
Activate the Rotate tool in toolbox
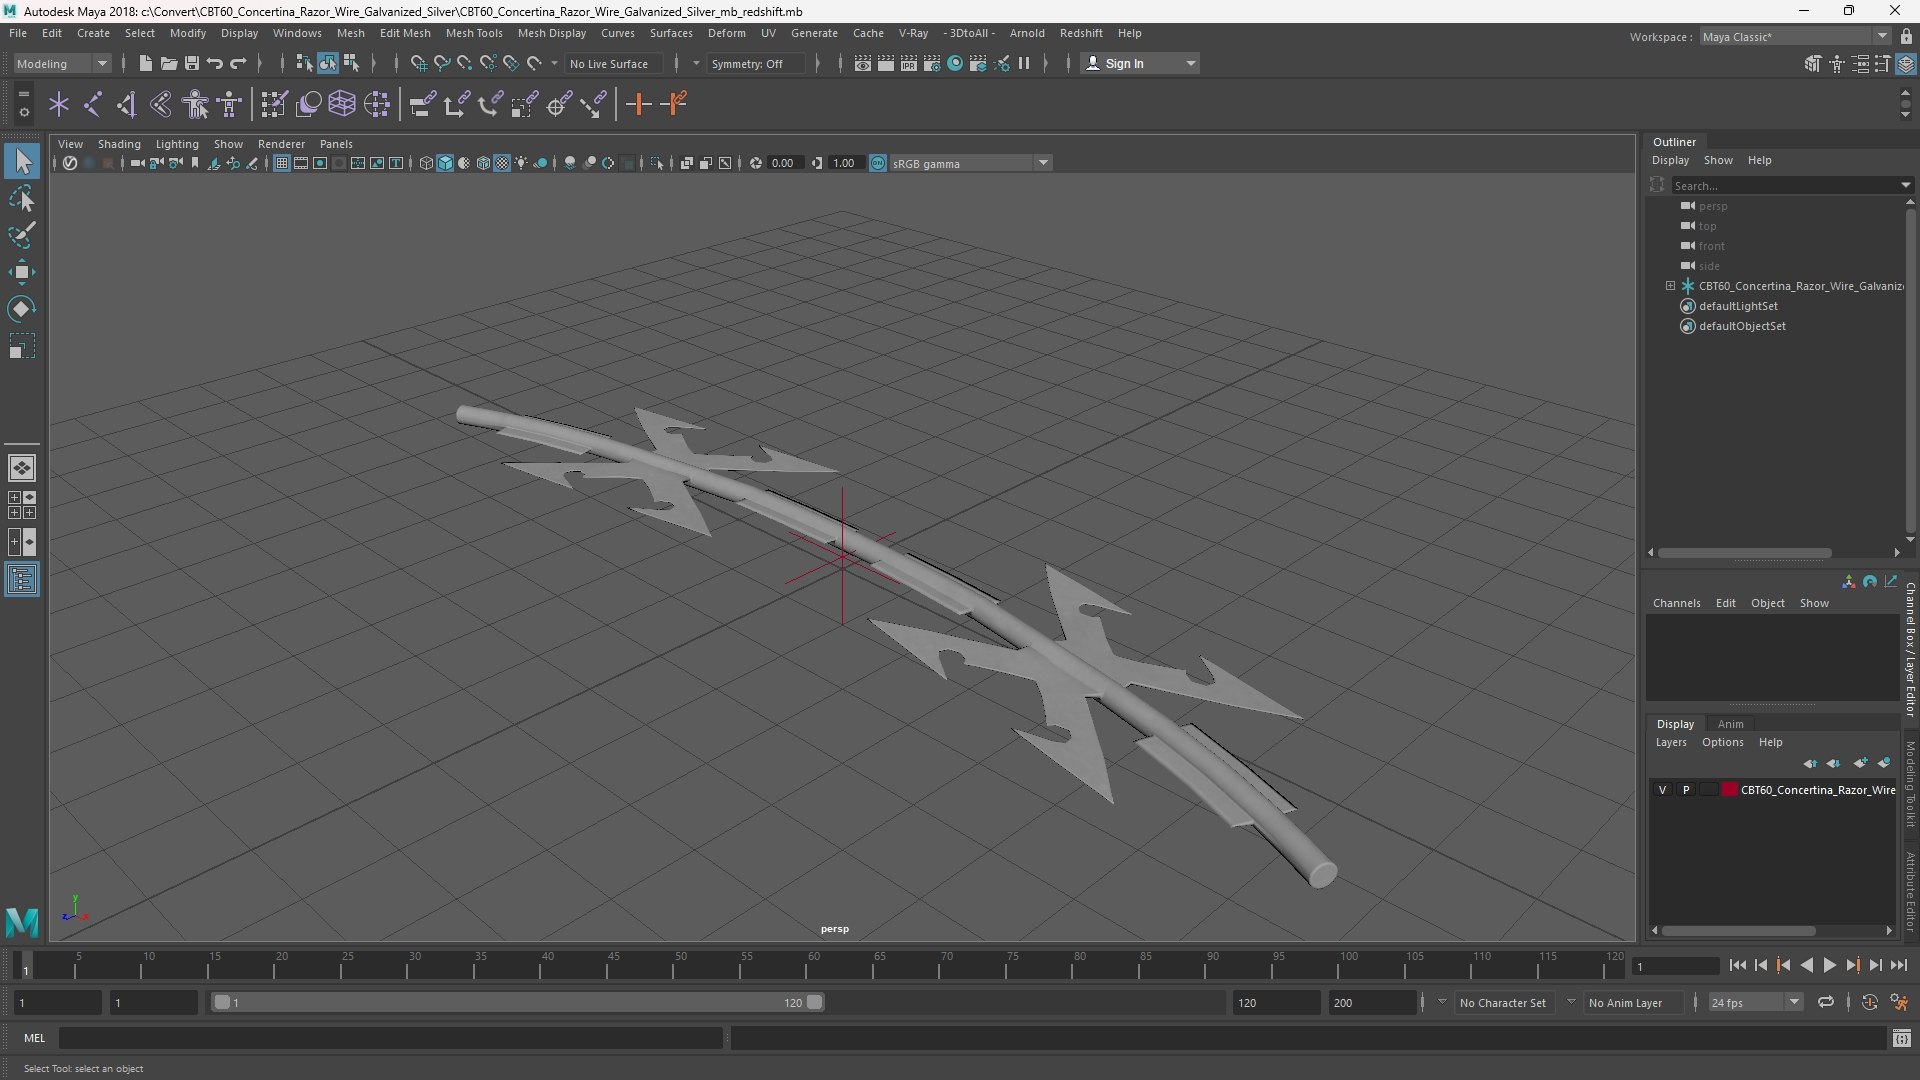click(22, 309)
